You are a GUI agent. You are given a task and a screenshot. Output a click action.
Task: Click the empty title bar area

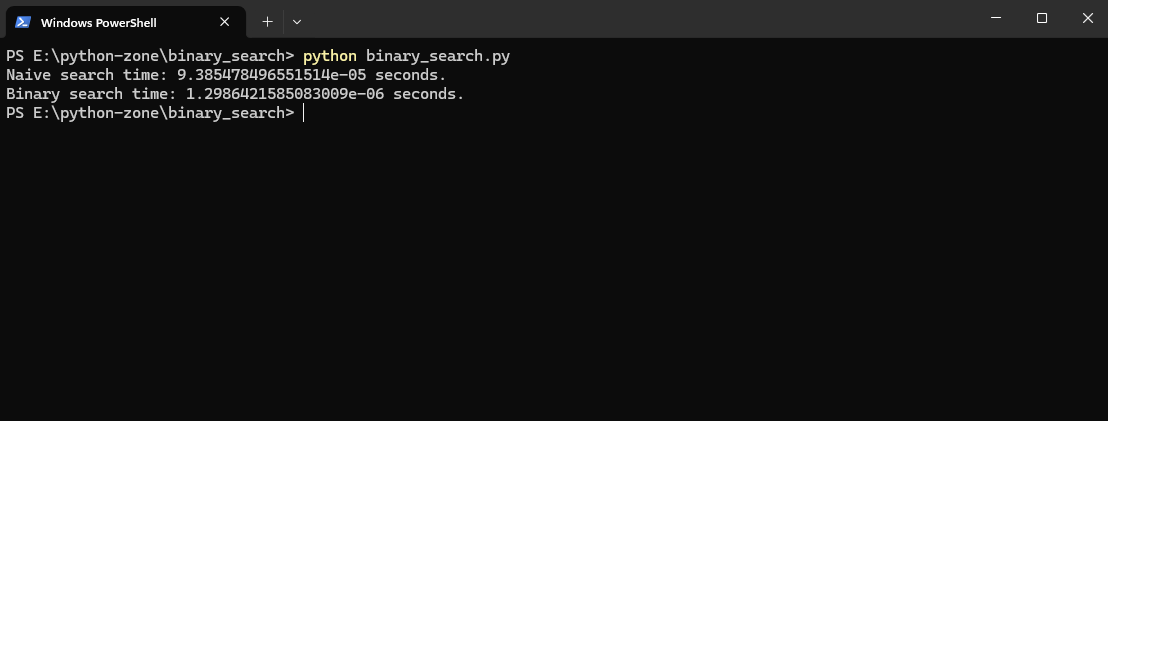[x=640, y=20]
